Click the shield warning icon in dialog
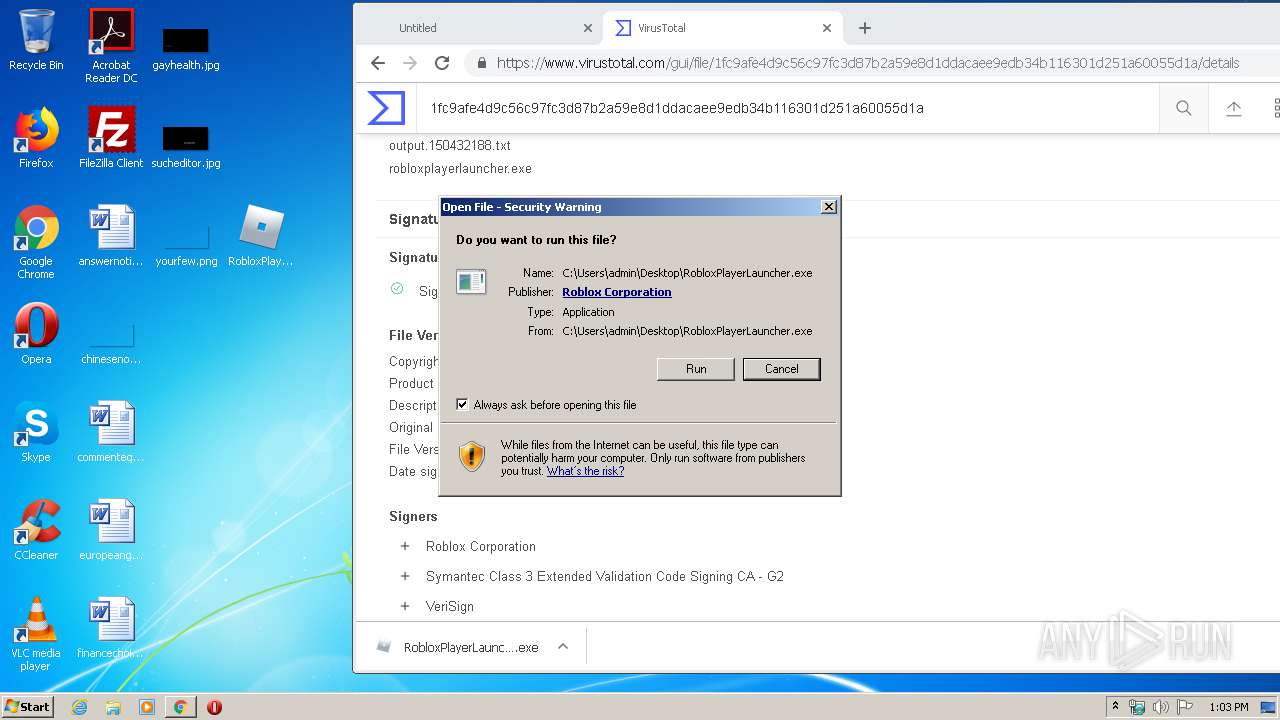This screenshot has height=720, width=1280. pyautogui.click(x=472, y=457)
